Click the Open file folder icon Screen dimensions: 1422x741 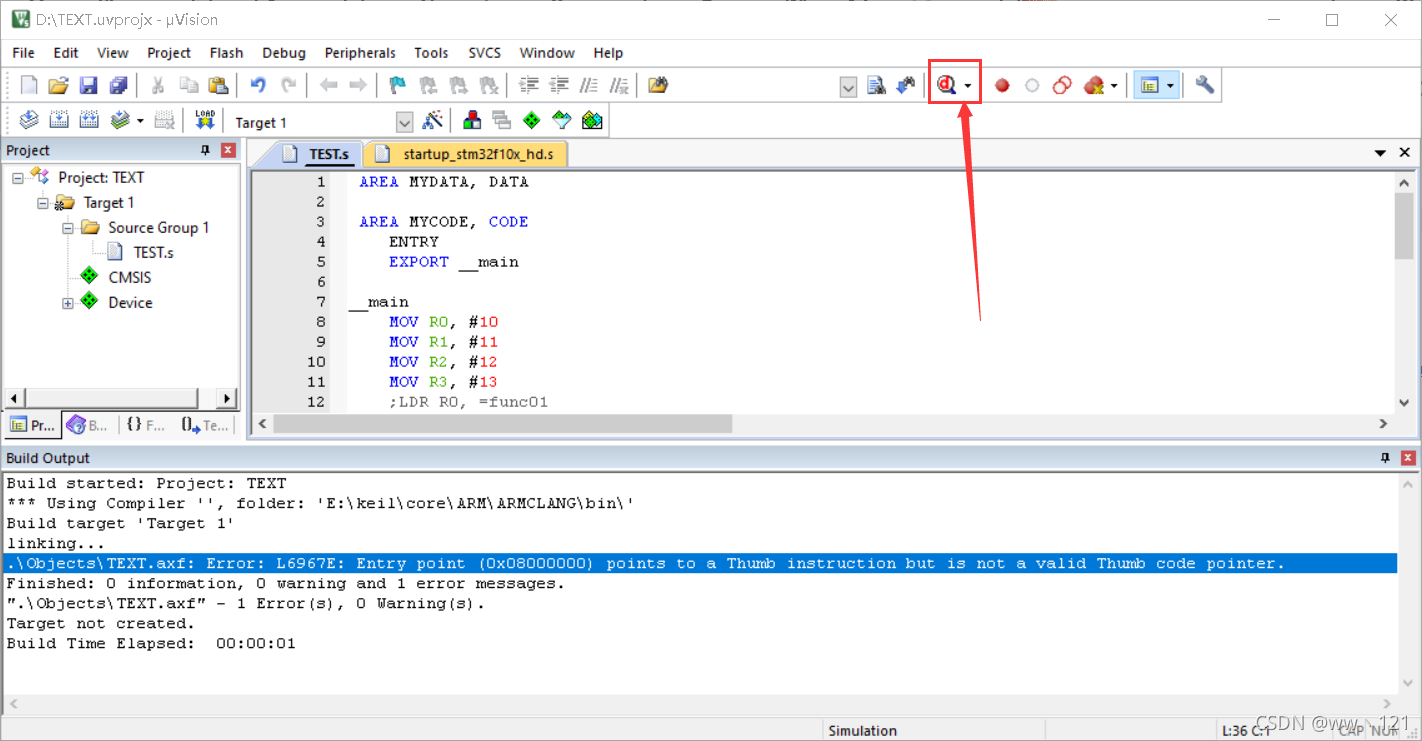pyautogui.click(x=58, y=86)
